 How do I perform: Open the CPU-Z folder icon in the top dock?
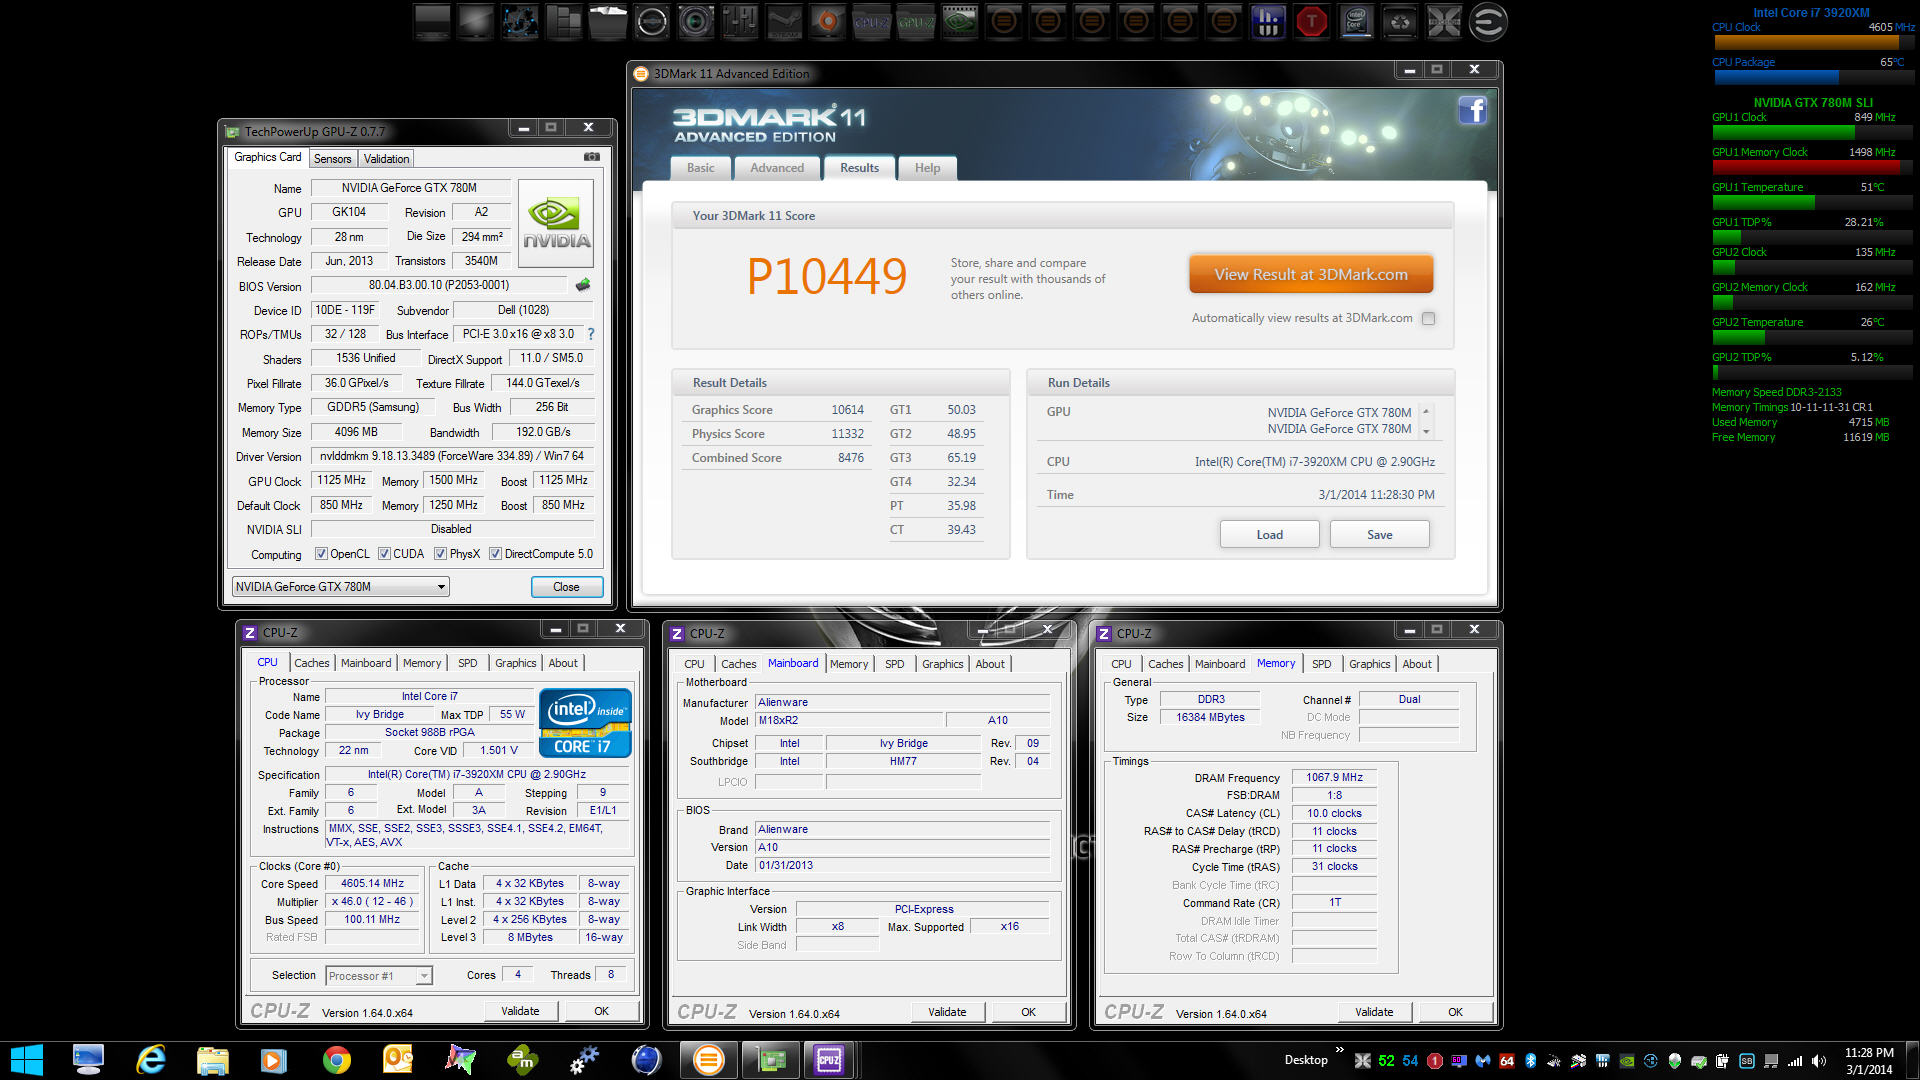(x=871, y=22)
